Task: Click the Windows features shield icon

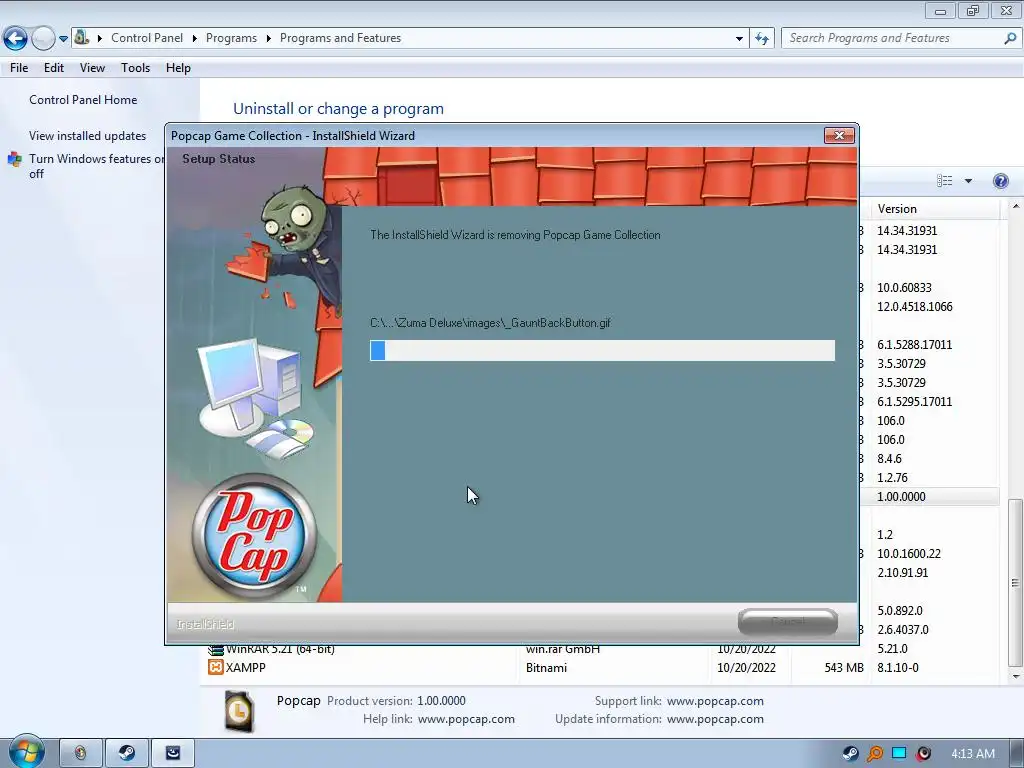Action: click(x=14, y=159)
